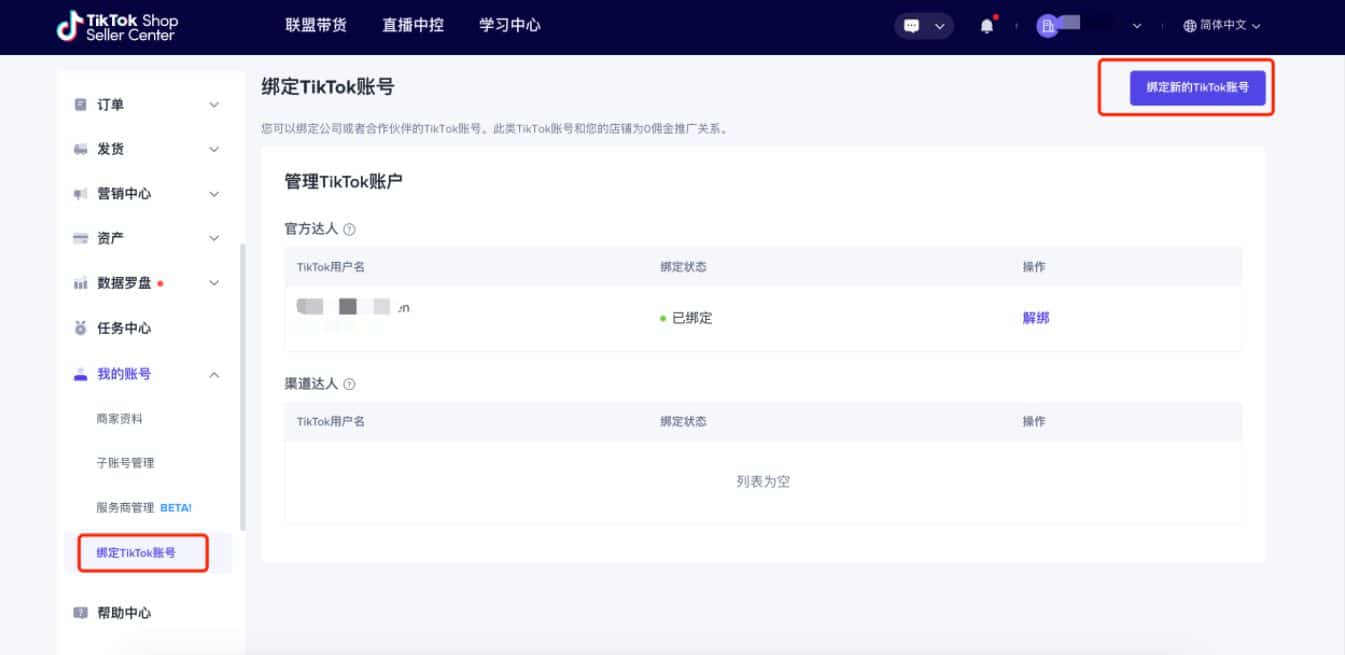The width and height of the screenshot is (1345, 655).
Task: Open the chat icon dropdown arrow
Action: (x=939, y=27)
